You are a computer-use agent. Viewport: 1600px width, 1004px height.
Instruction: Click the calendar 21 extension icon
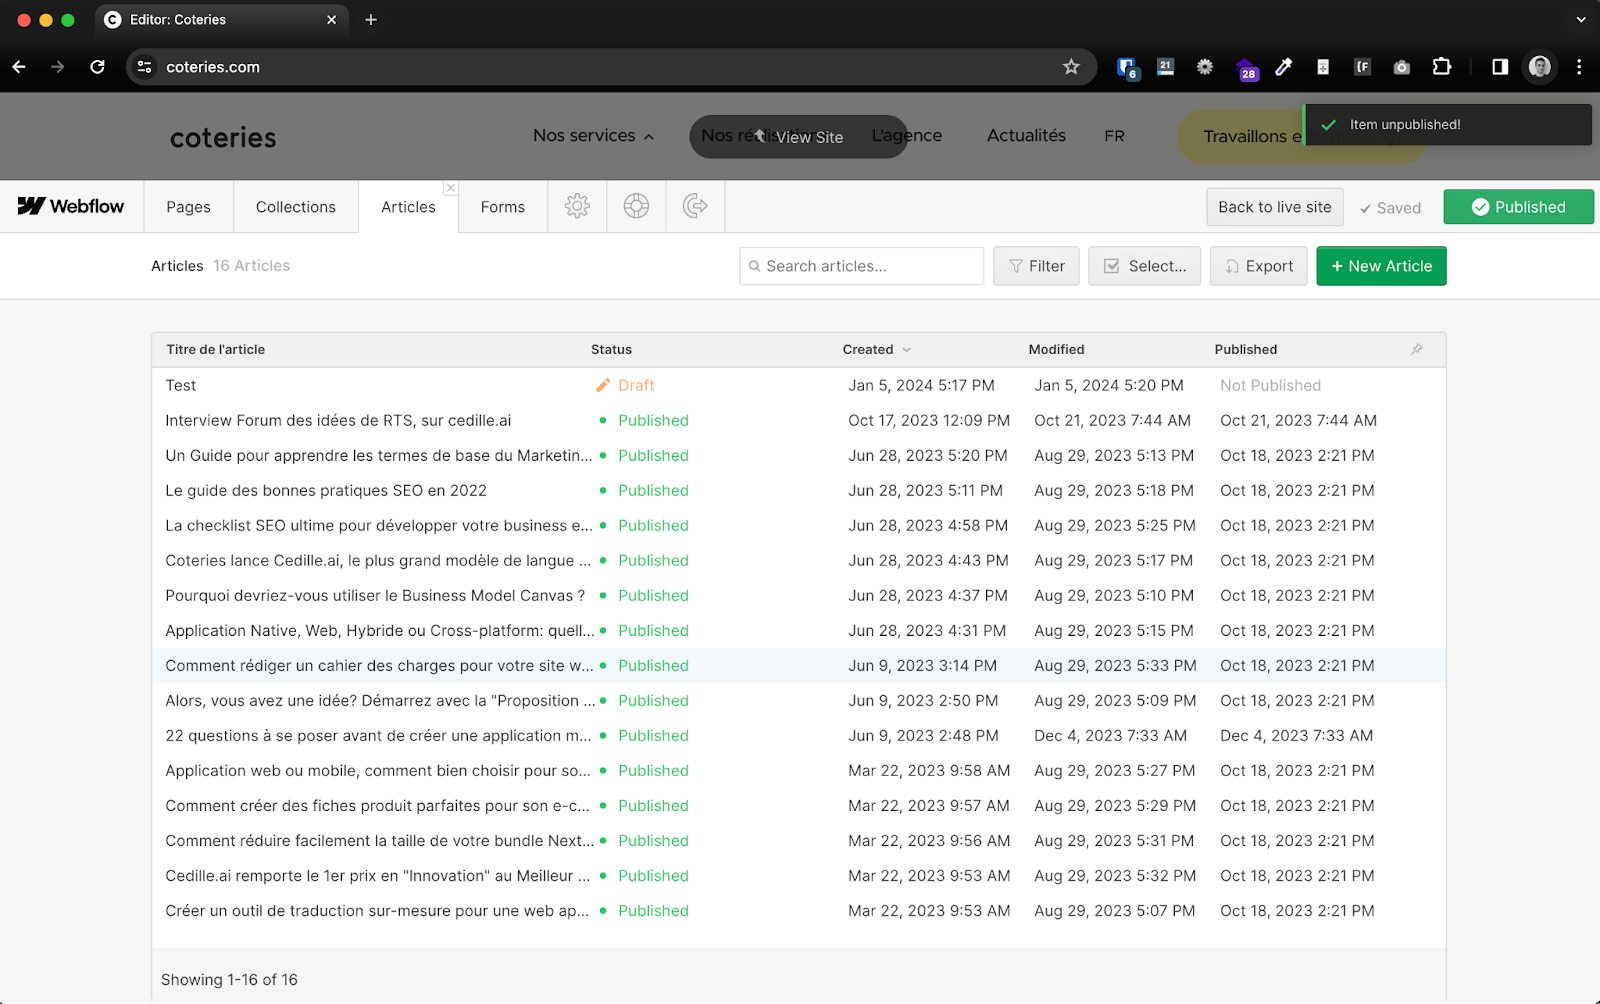[1166, 67]
